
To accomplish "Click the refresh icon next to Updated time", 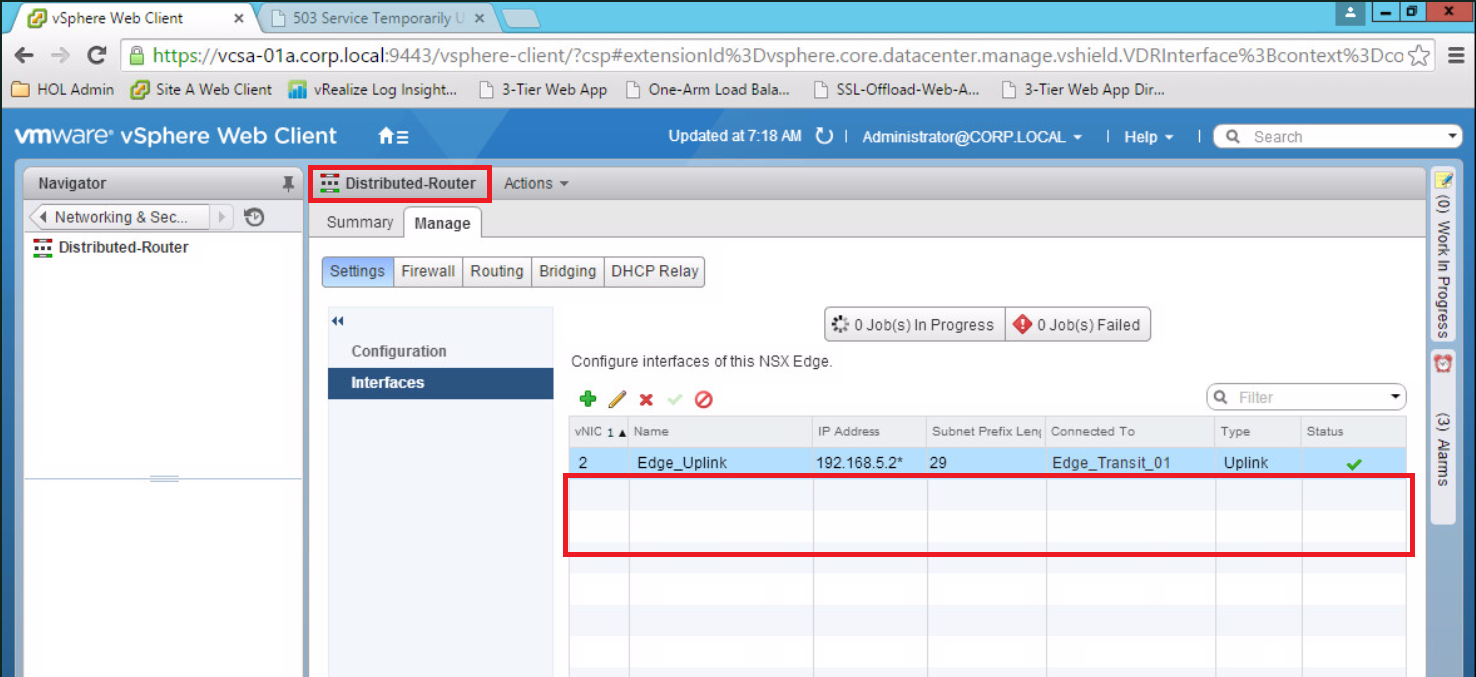I will coord(824,136).
